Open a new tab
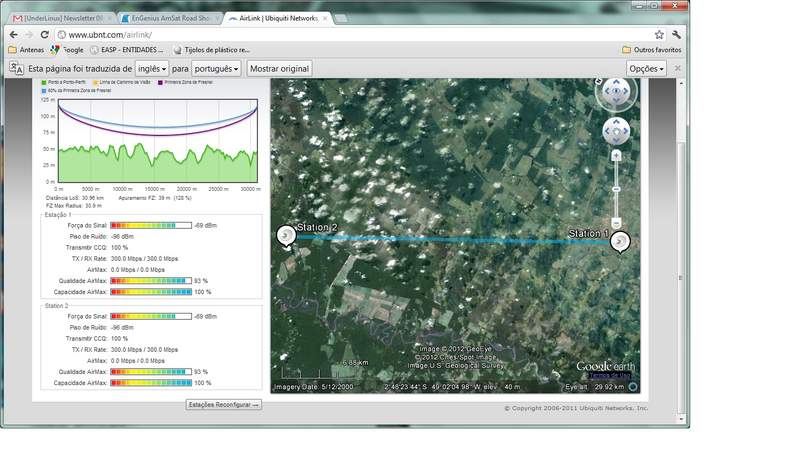The image size is (800, 455). pos(341,19)
